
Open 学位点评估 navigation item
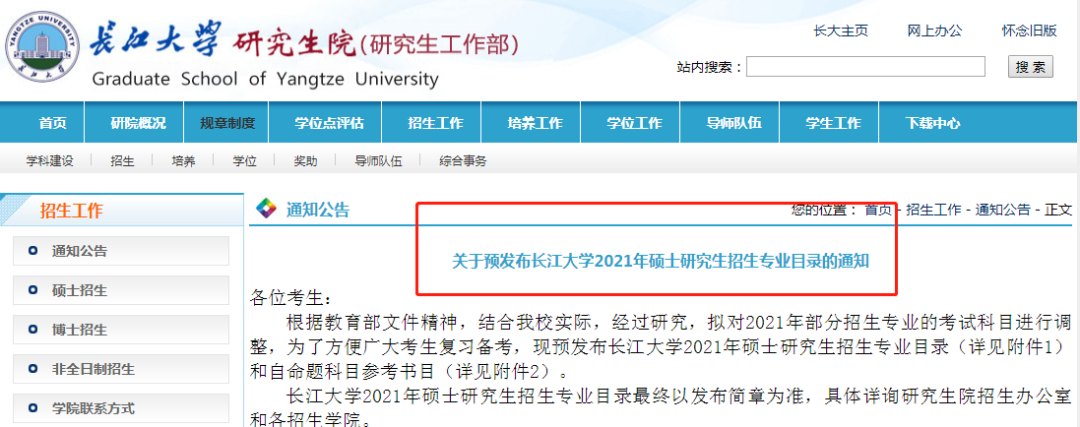click(329, 123)
